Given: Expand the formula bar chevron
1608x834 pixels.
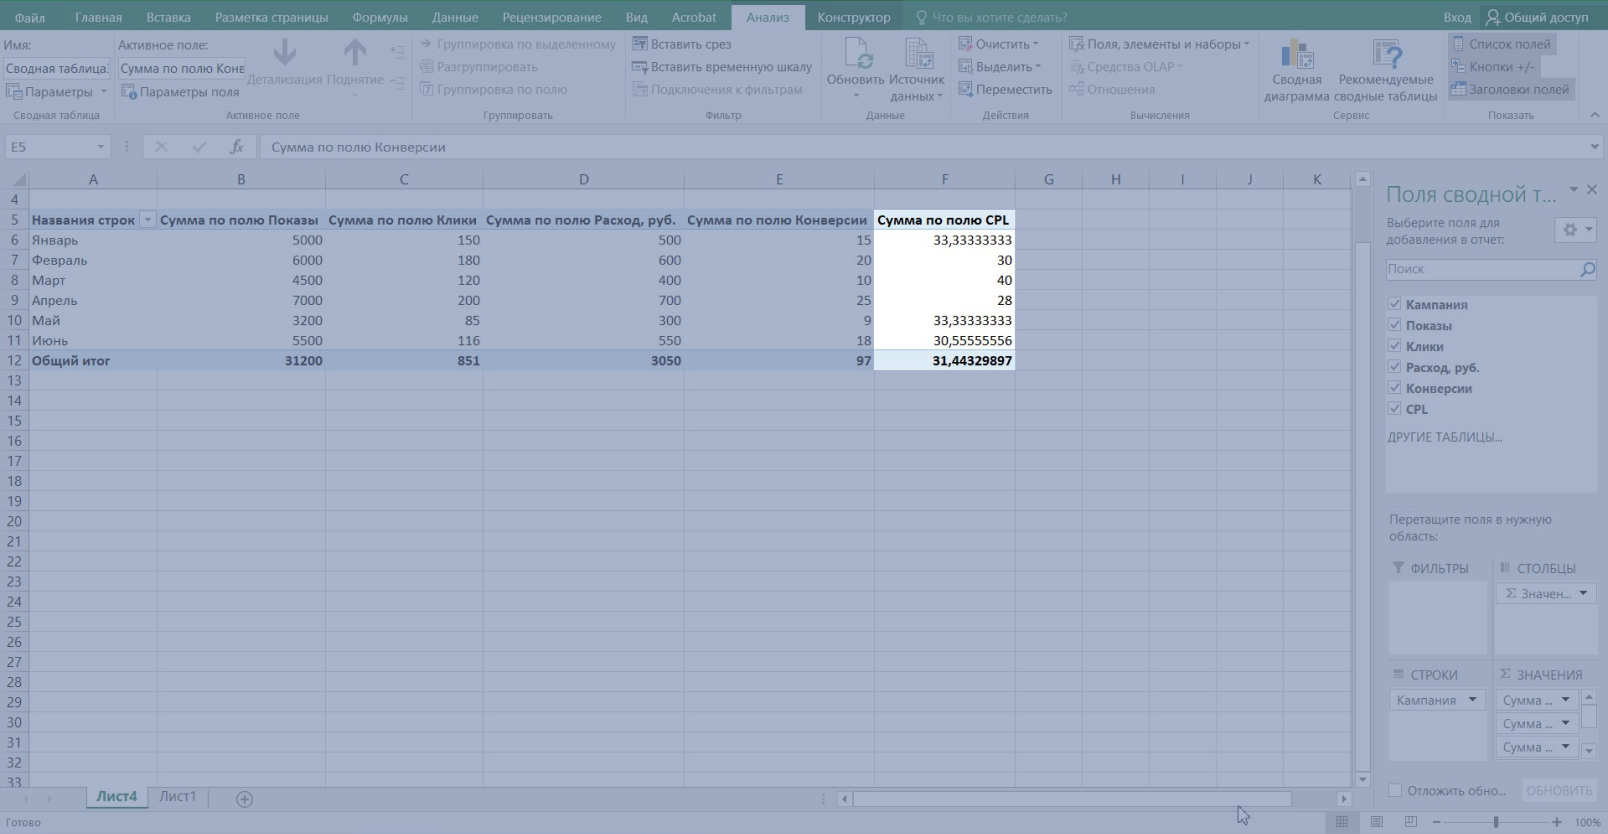Looking at the screenshot, I should 1594,147.
